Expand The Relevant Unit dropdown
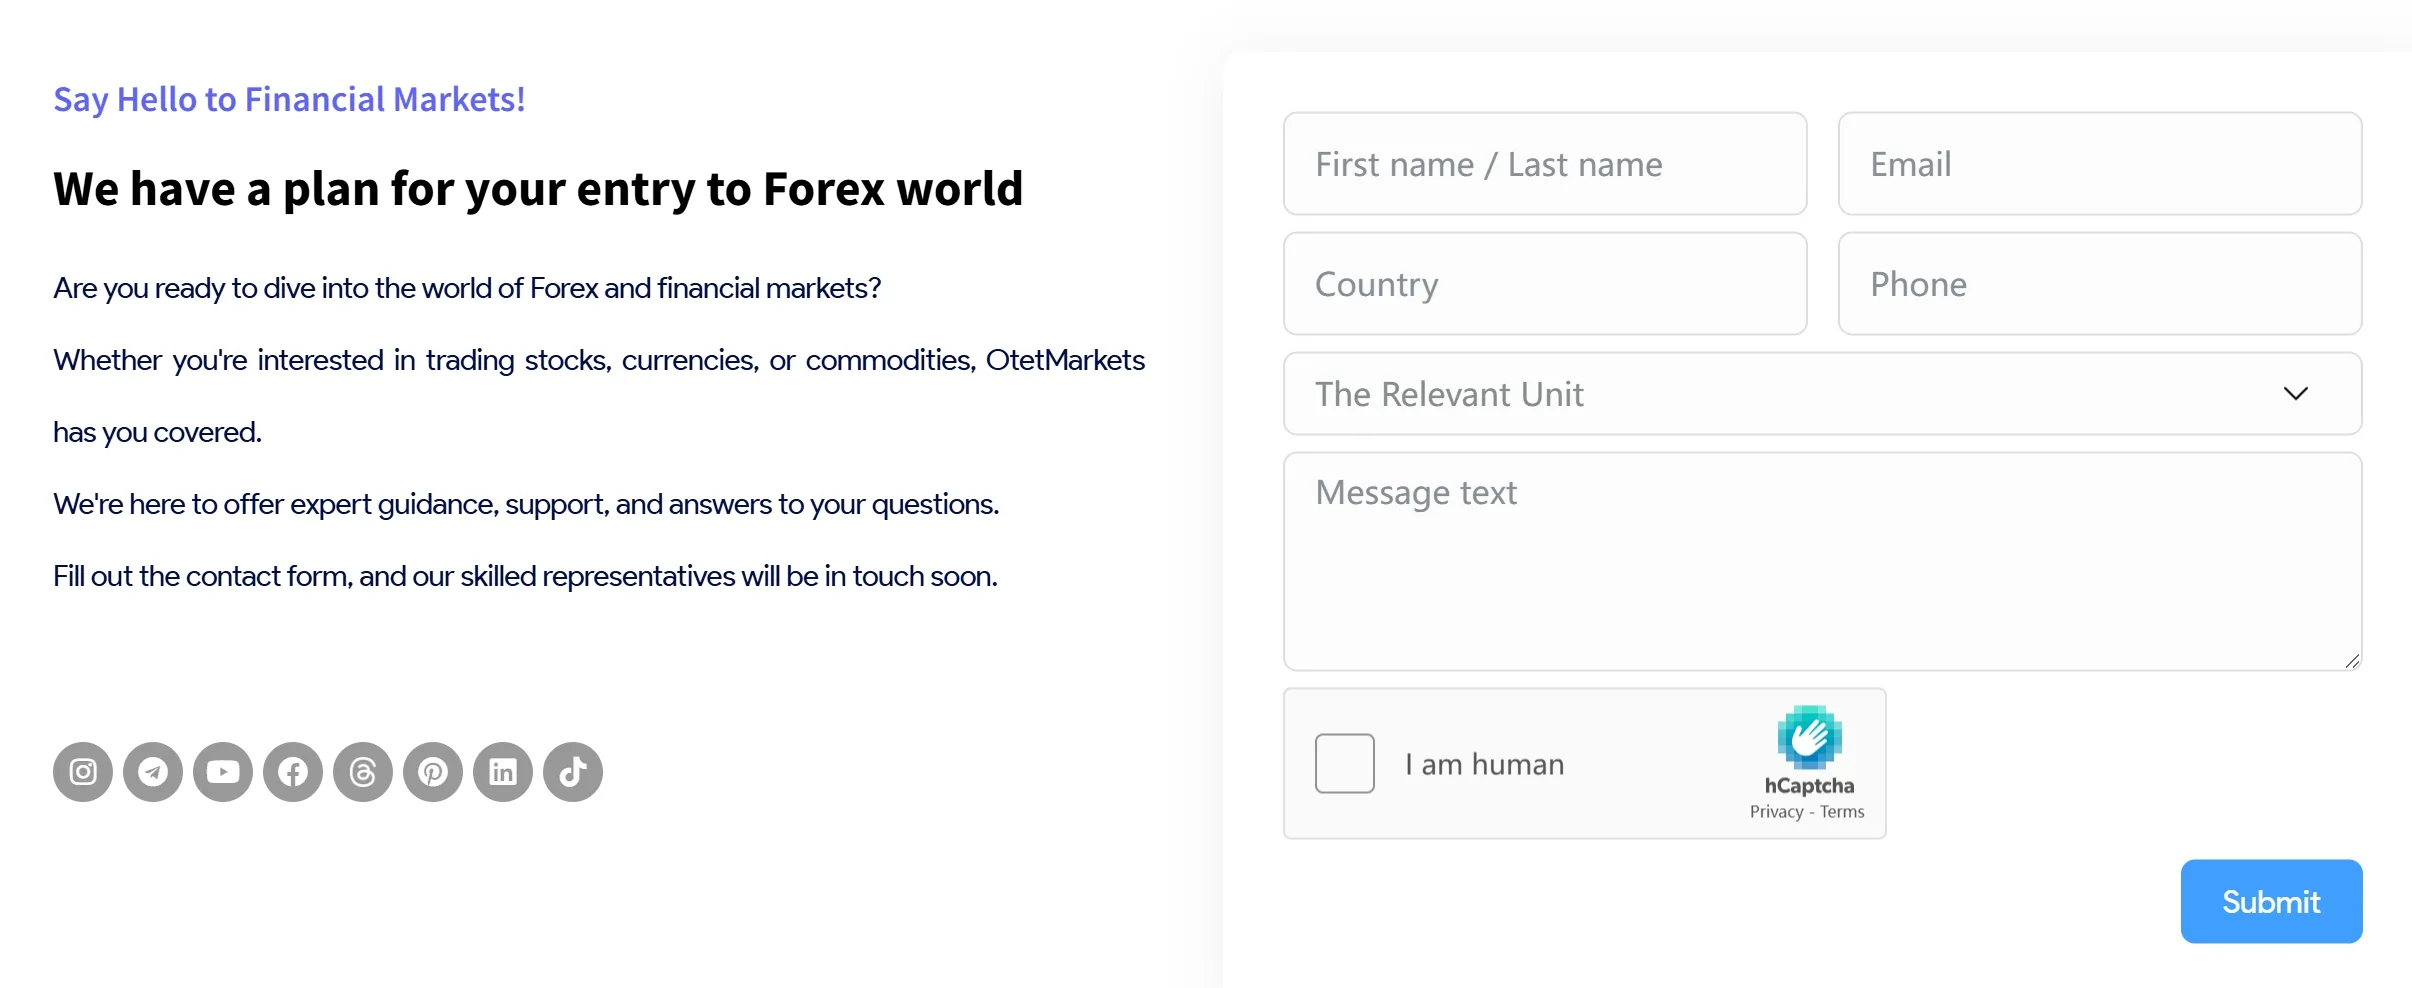This screenshot has width=2412, height=988. [x=1823, y=394]
